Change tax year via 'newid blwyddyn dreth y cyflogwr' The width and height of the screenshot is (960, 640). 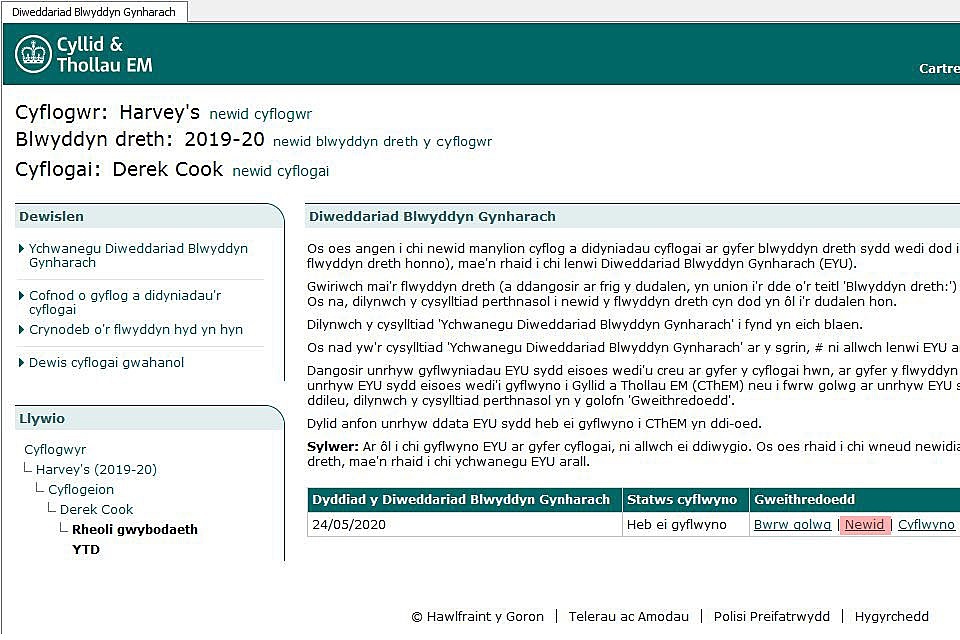[x=382, y=142]
